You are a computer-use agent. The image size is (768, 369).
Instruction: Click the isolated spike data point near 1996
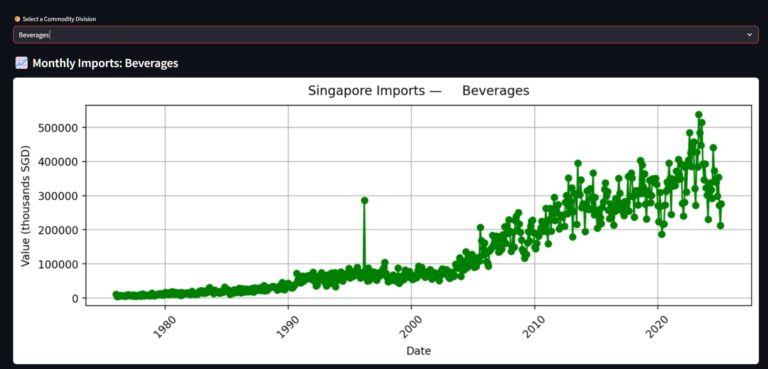point(364,200)
